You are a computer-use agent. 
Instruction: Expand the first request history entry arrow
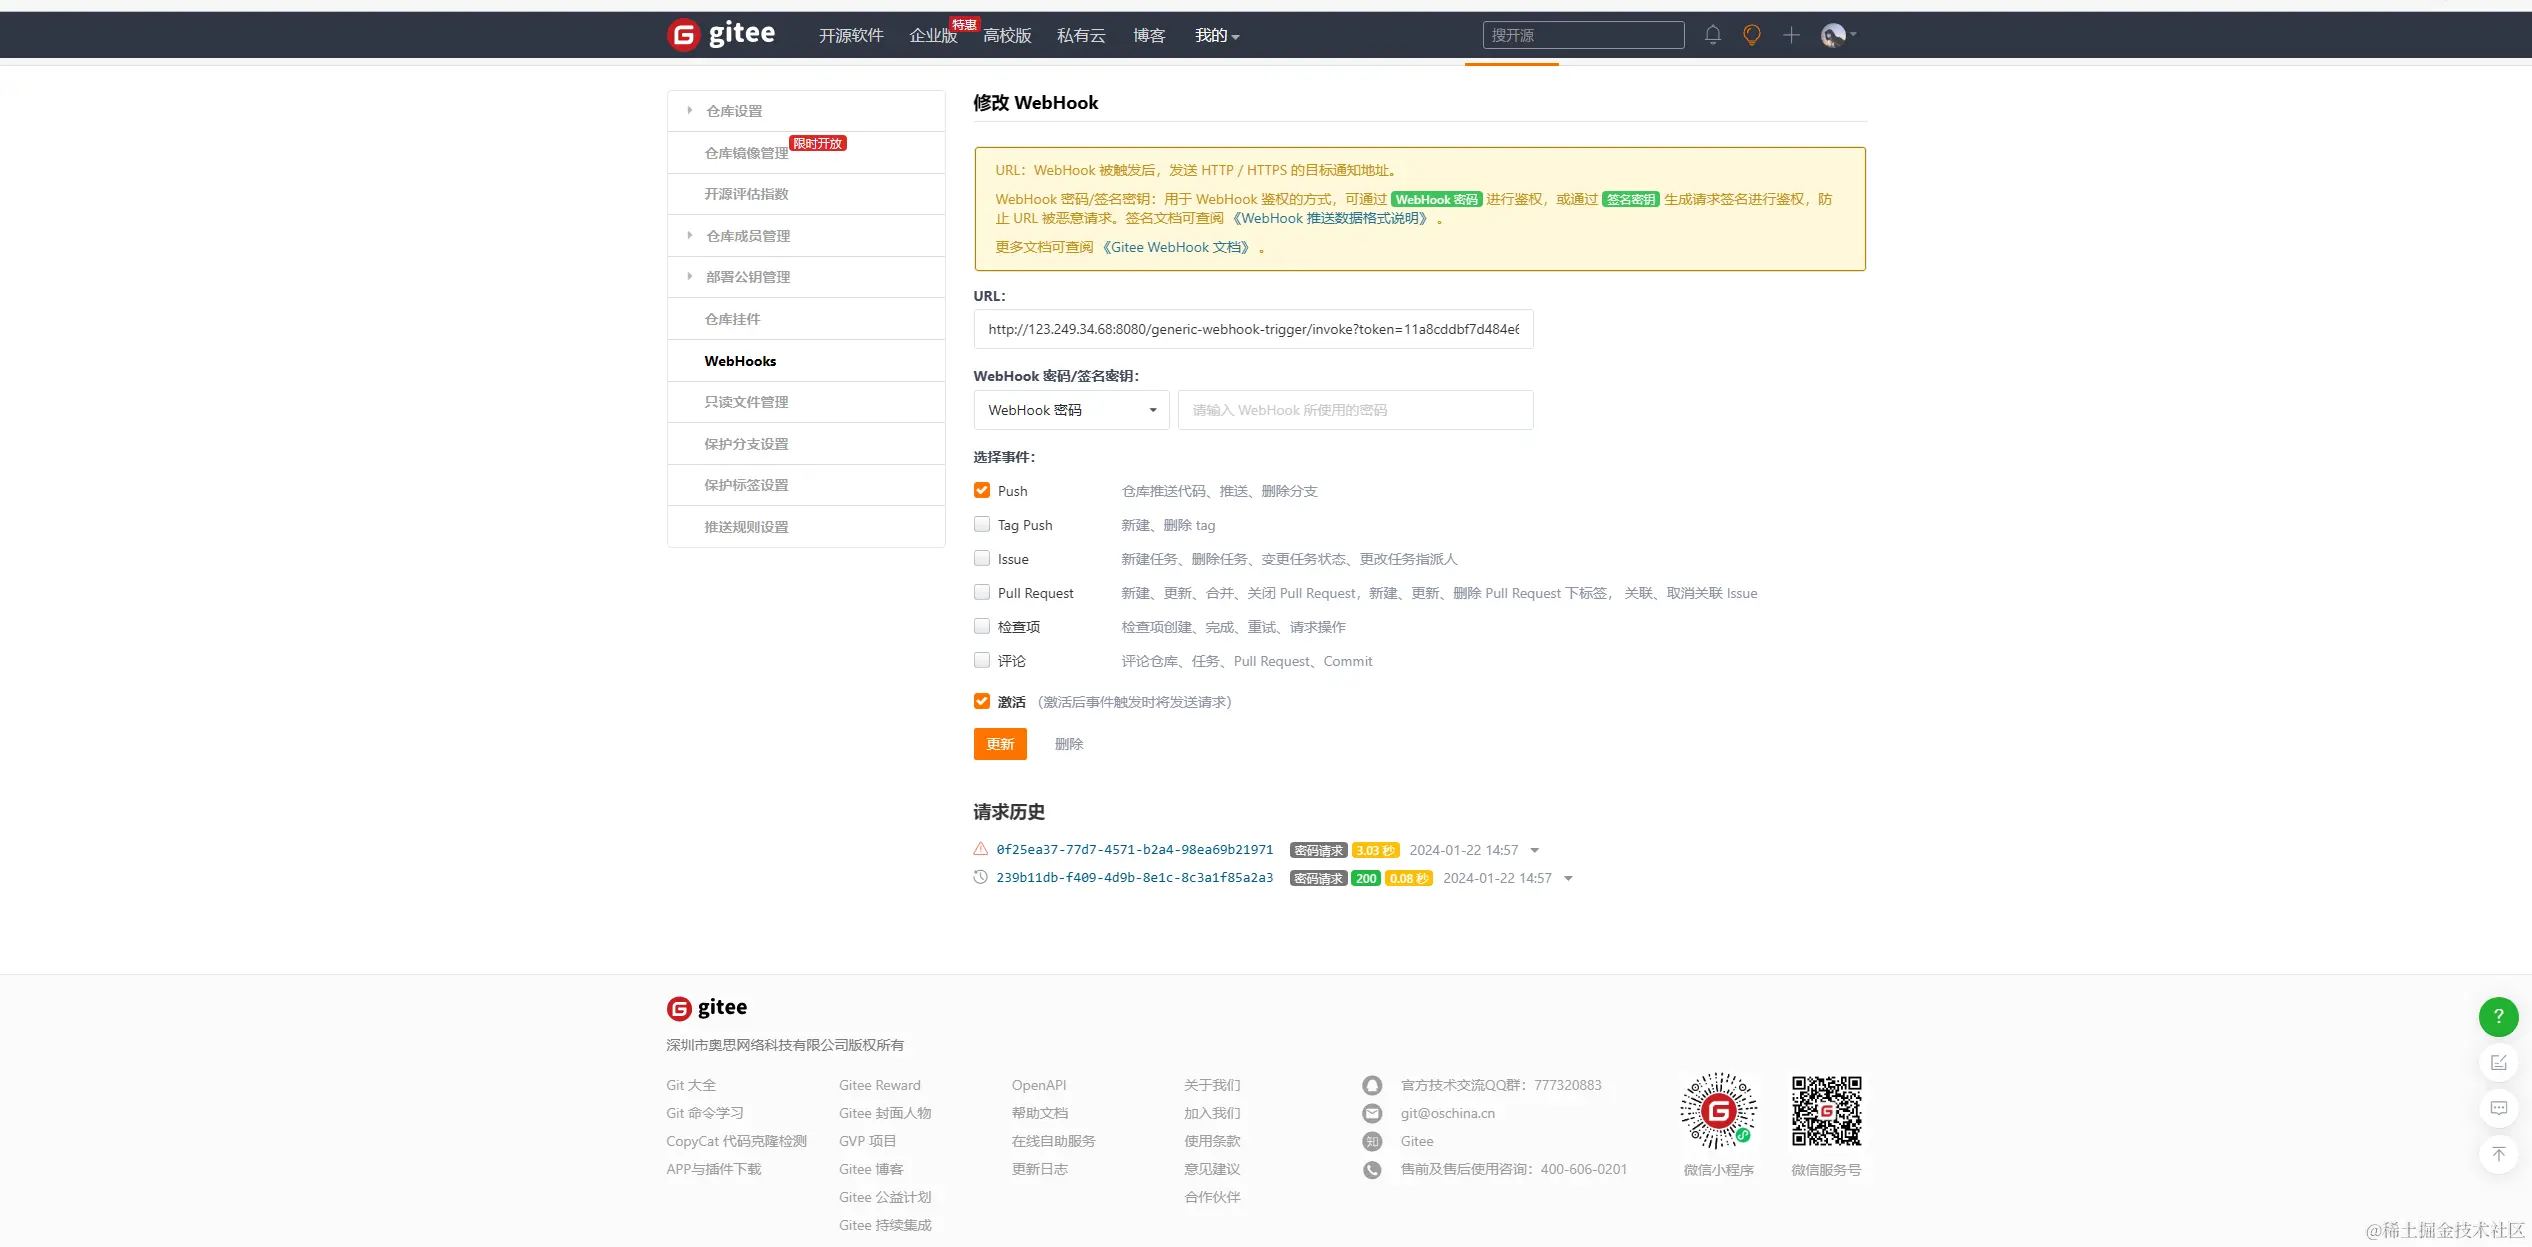(1534, 850)
